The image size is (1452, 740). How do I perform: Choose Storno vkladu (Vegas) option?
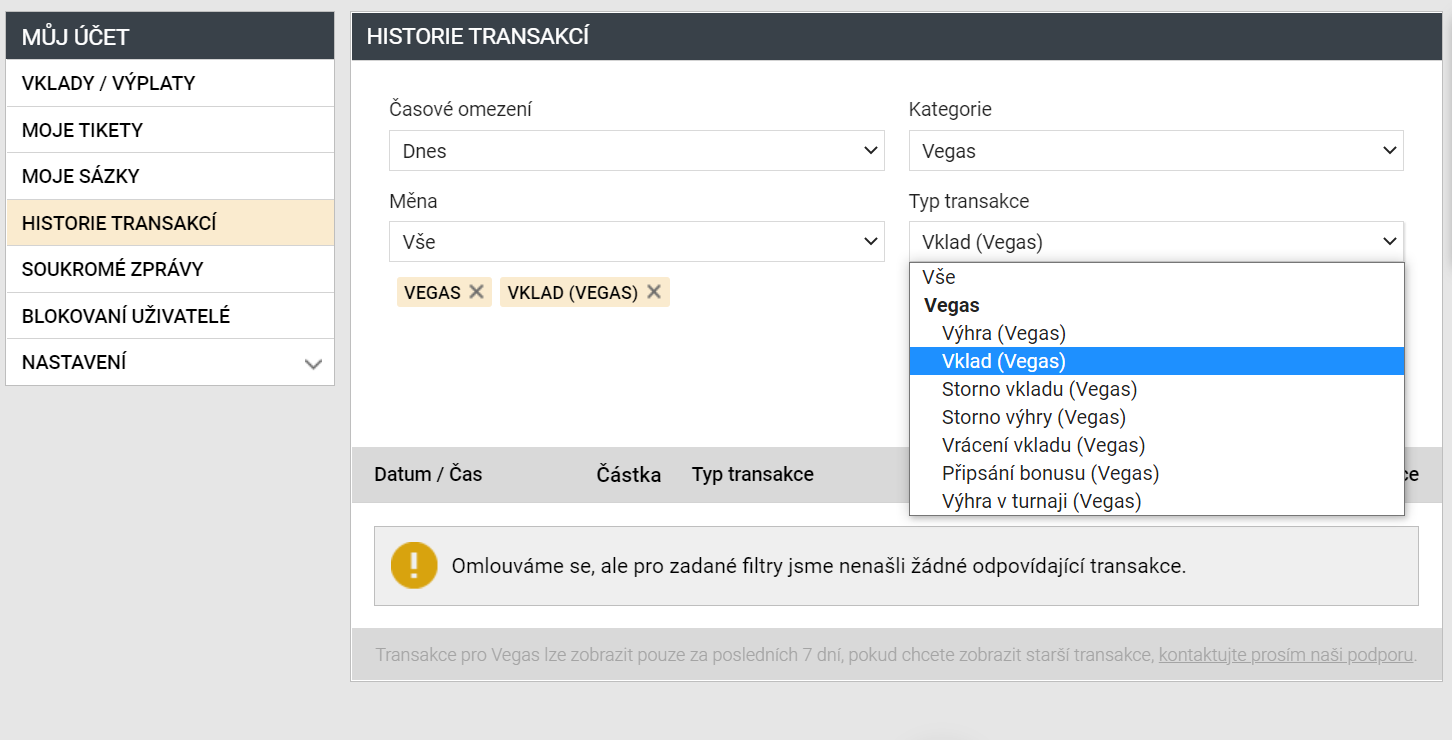point(1039,389)
